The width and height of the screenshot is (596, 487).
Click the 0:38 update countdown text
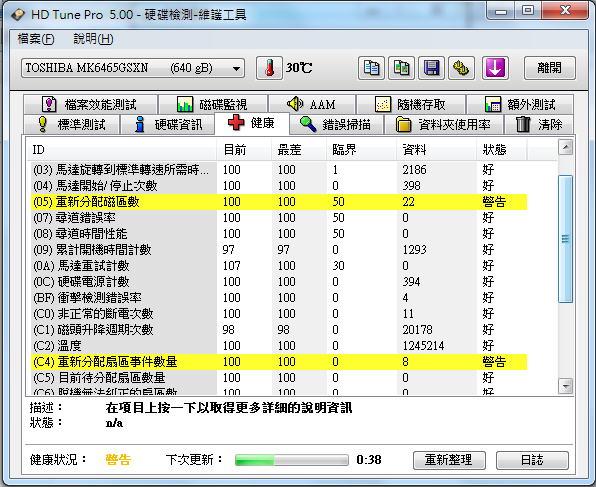tap(369, 460)
